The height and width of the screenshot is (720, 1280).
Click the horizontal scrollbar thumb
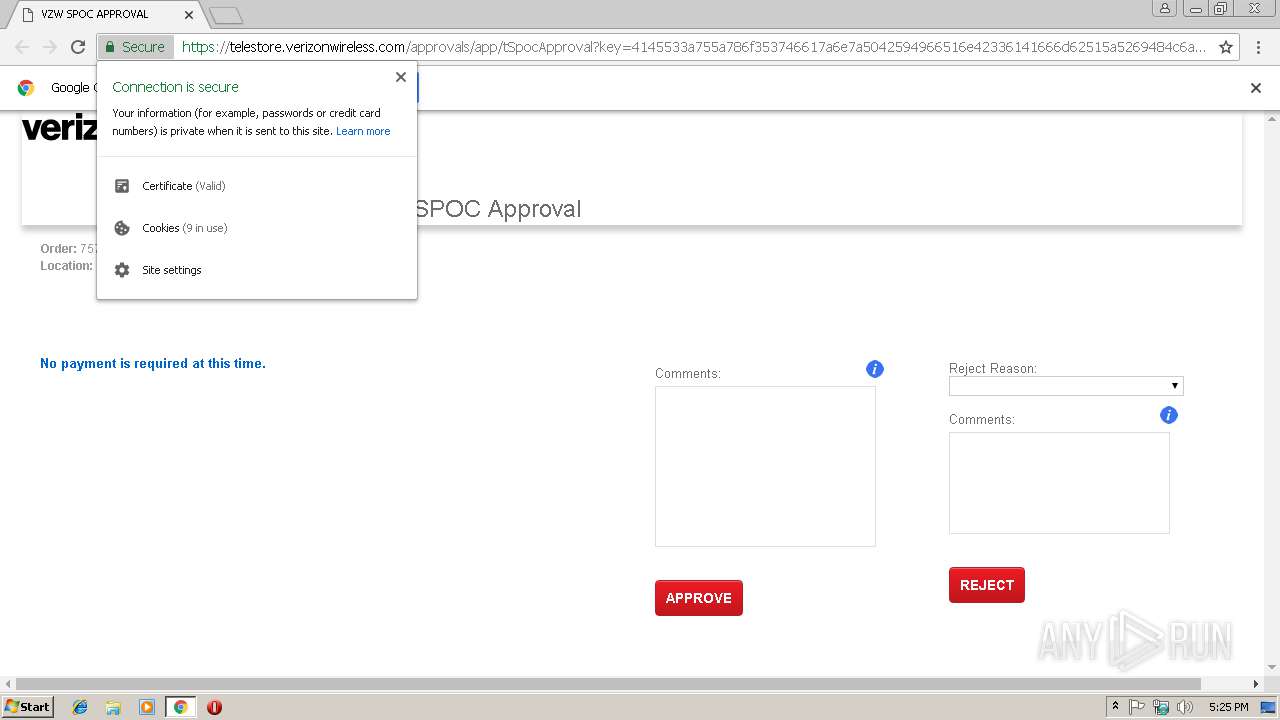click(607, 684)
